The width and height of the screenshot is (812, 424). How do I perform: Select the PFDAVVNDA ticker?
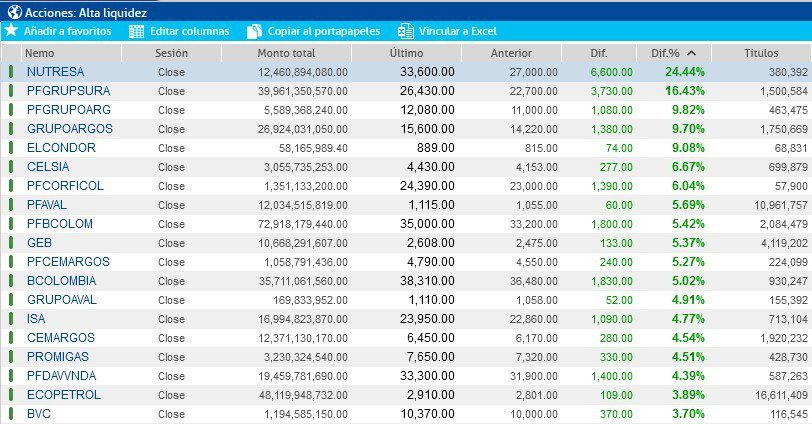(x=62, y=375)
